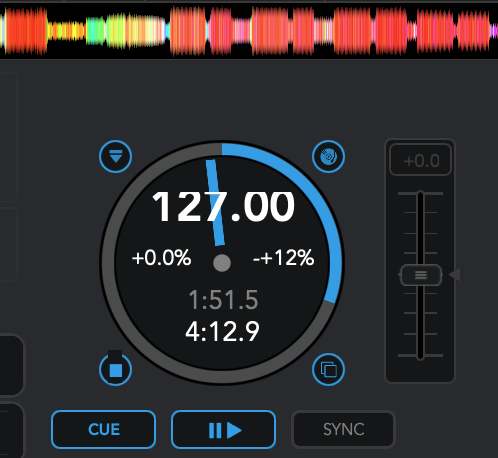This screenshot has width=498, height=458.
Task: Click the CUE button
Action: [104, 429]
